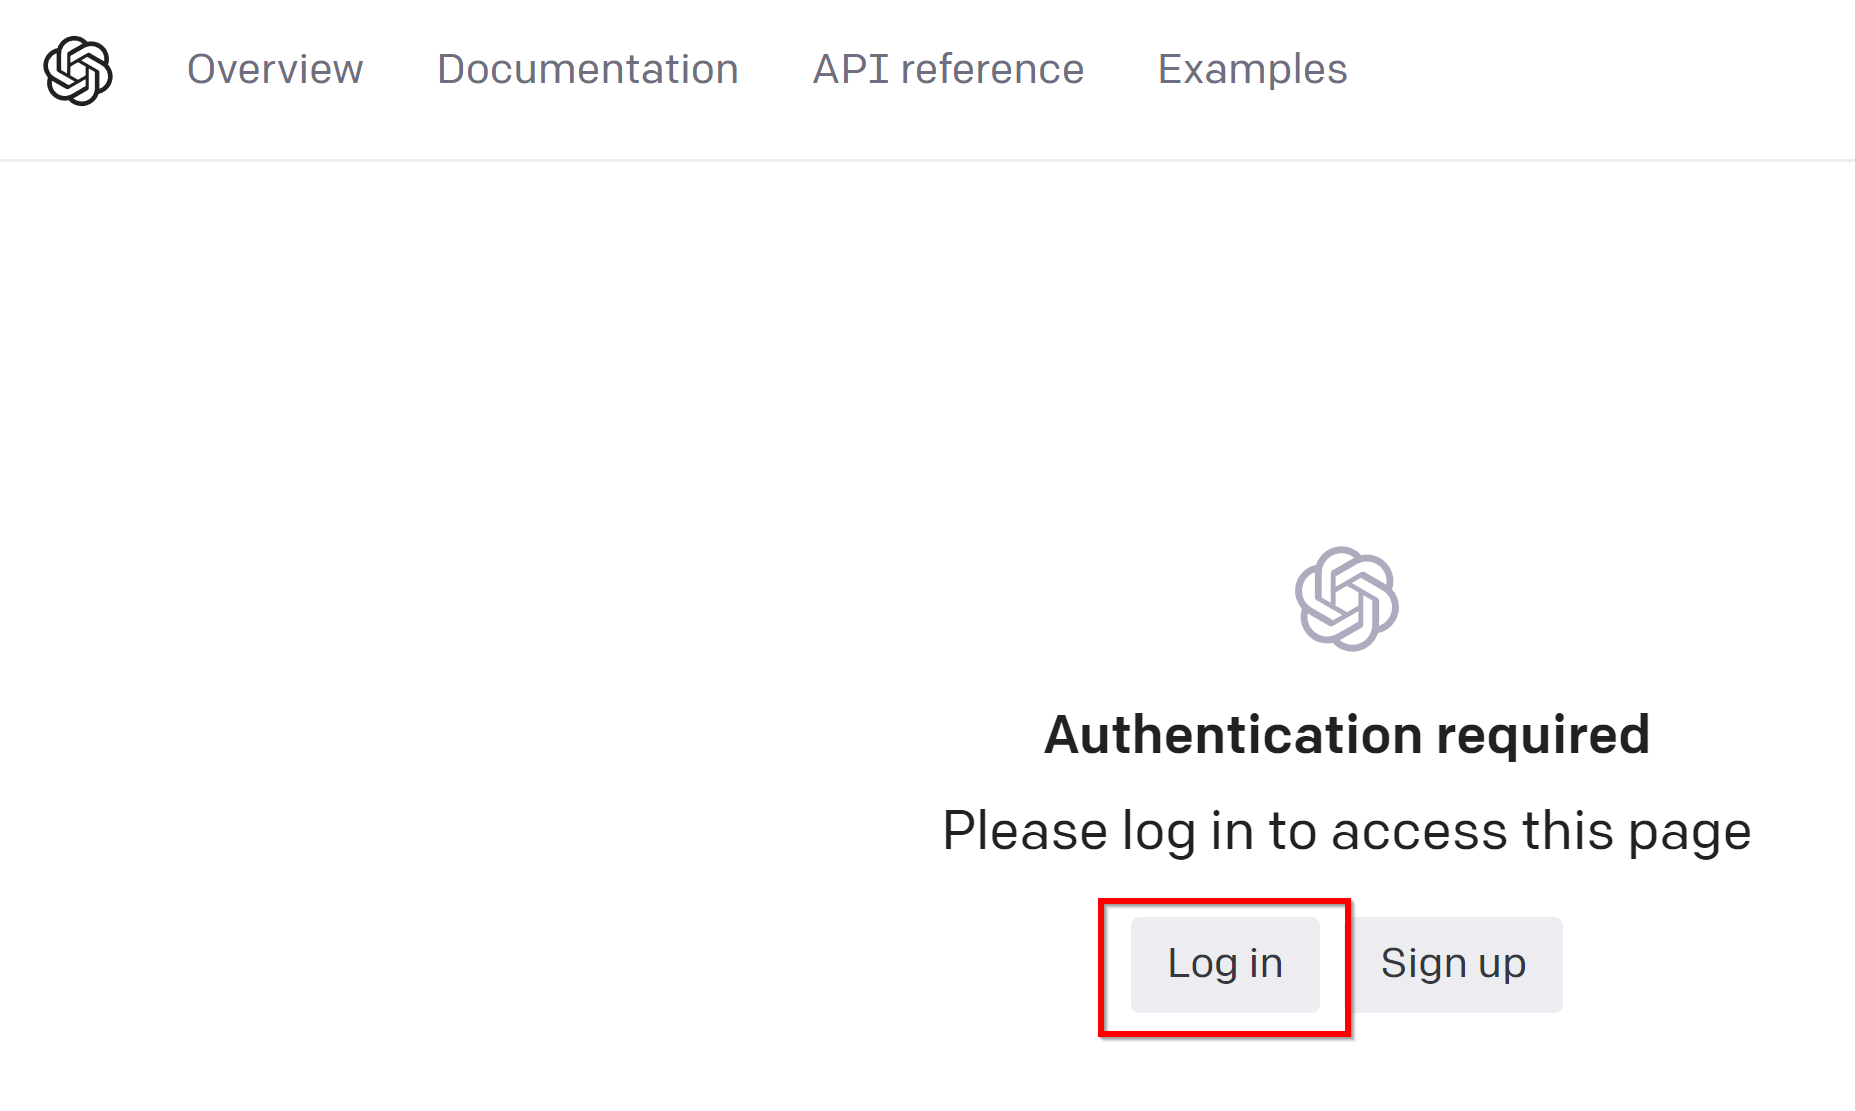The width and height of the screenshot is (1855, 1111).
Task: Create an account with Sign up
Action: pos(1453,964)
